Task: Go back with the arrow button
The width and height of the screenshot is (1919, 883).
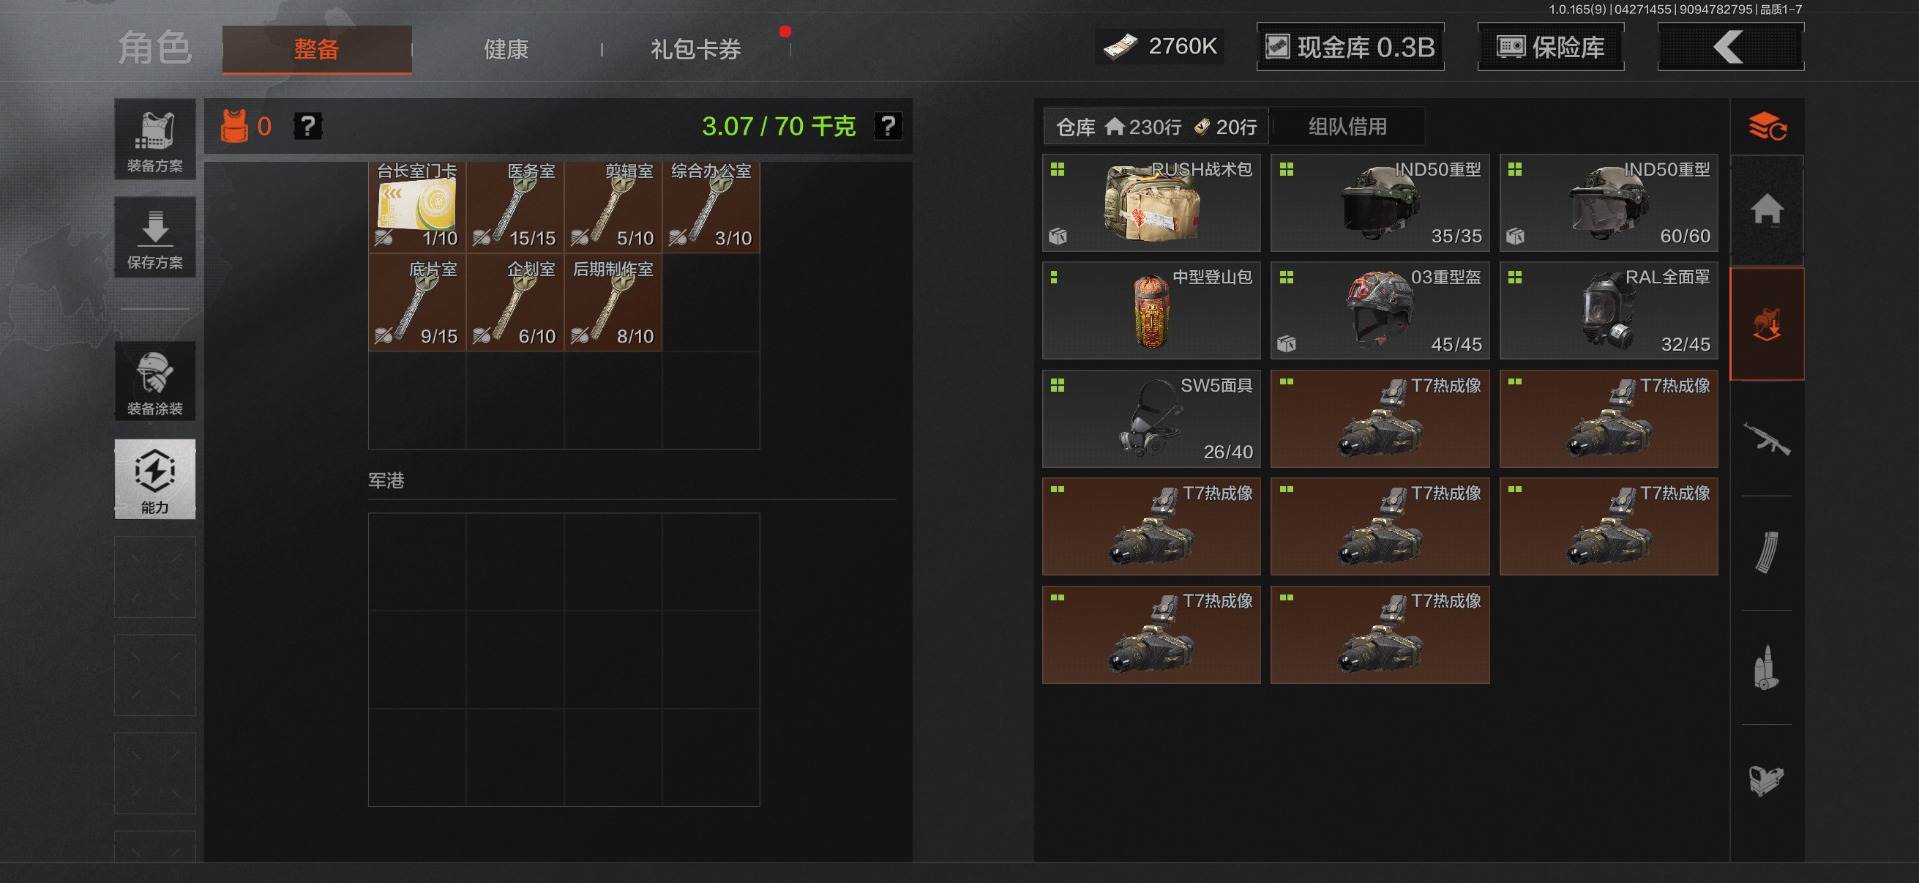Action: [x=1731, y=47]
